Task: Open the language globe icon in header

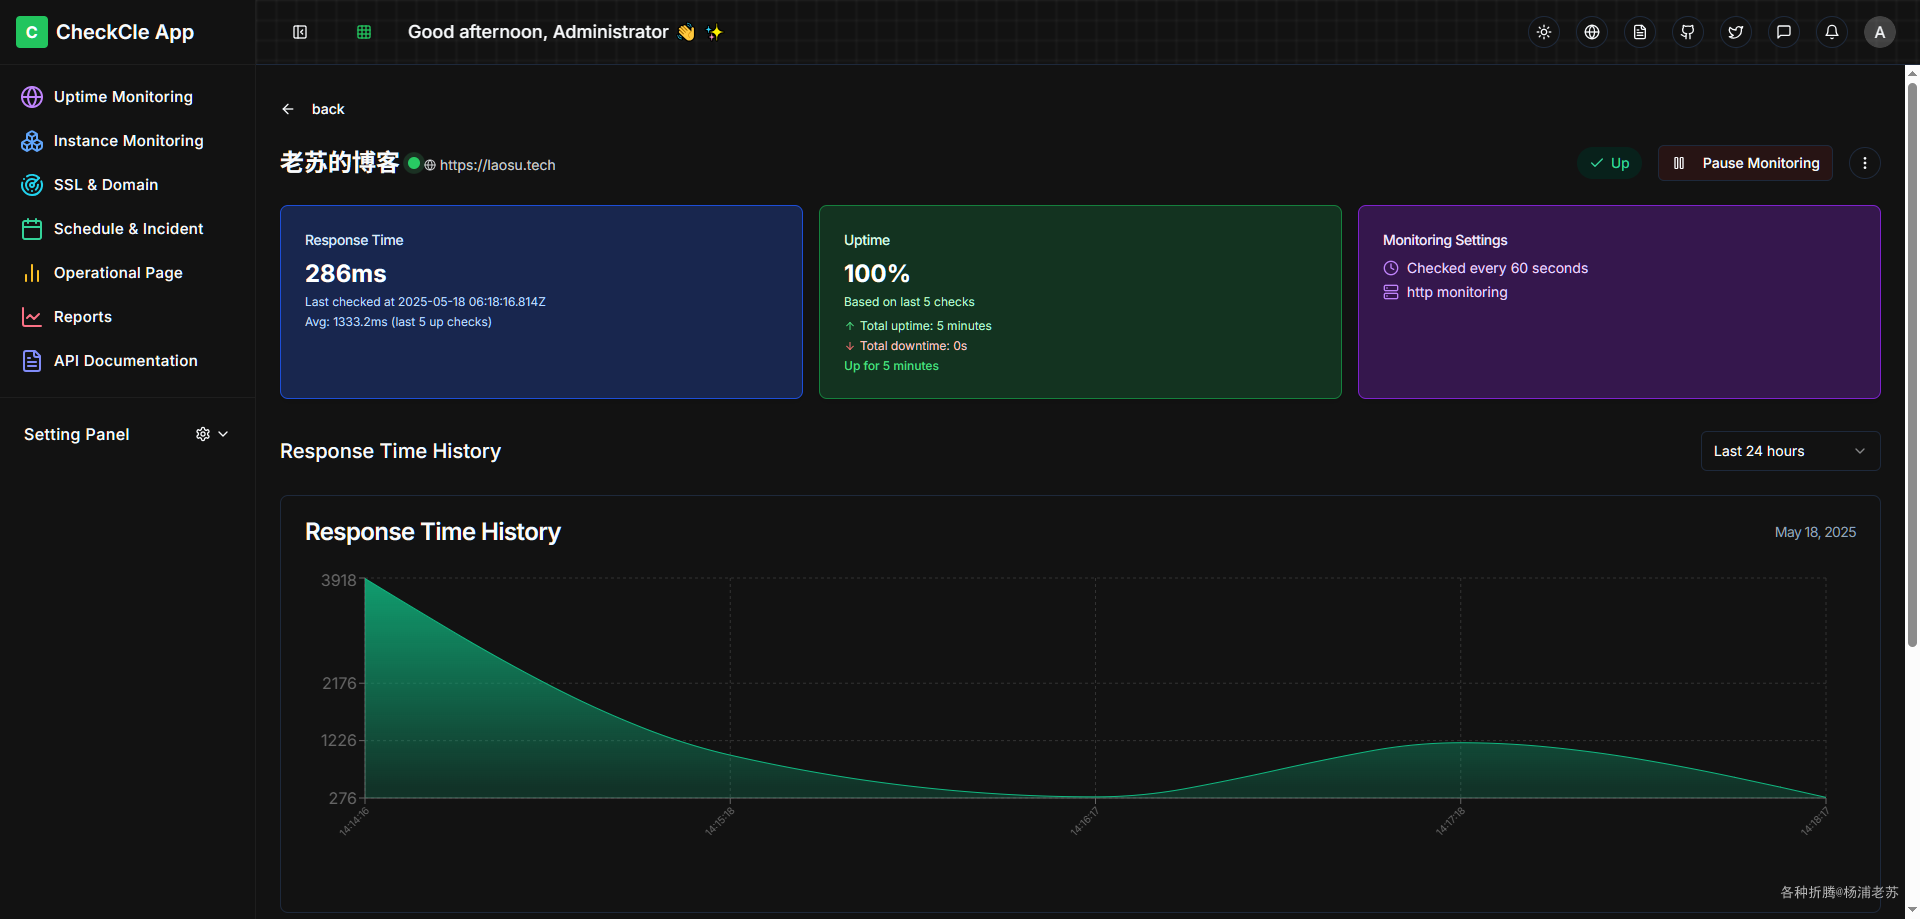Action: coord(1592,32)
